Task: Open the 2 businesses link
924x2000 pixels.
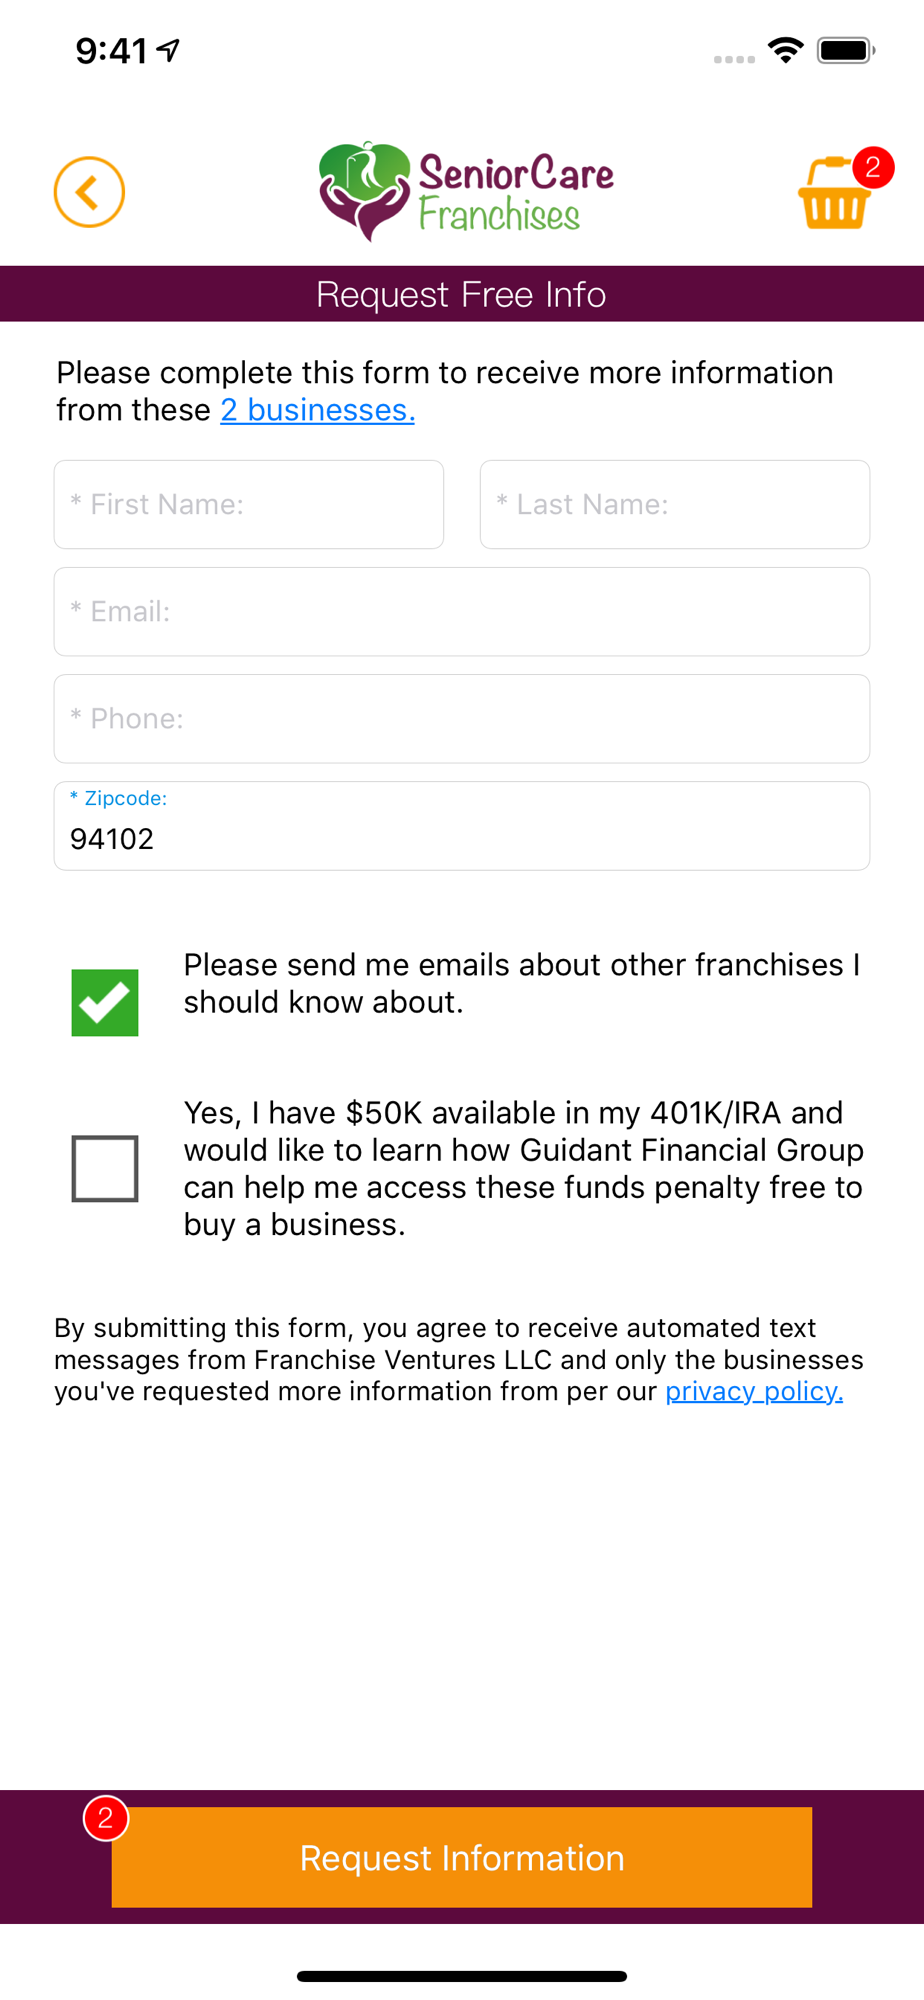Action: [317, 410]
